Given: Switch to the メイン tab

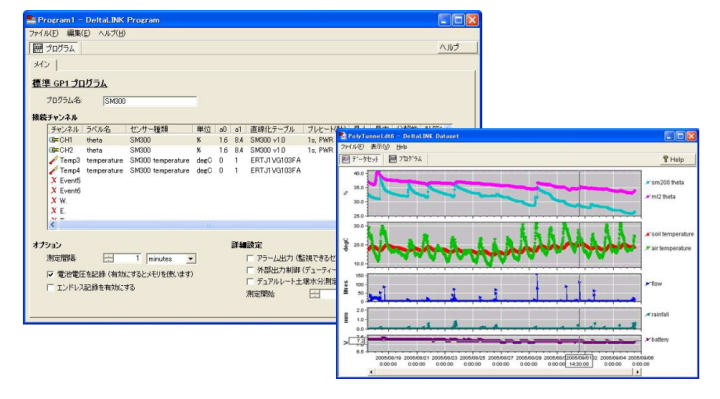Looking at the screenshot, I should pos(42,65).
